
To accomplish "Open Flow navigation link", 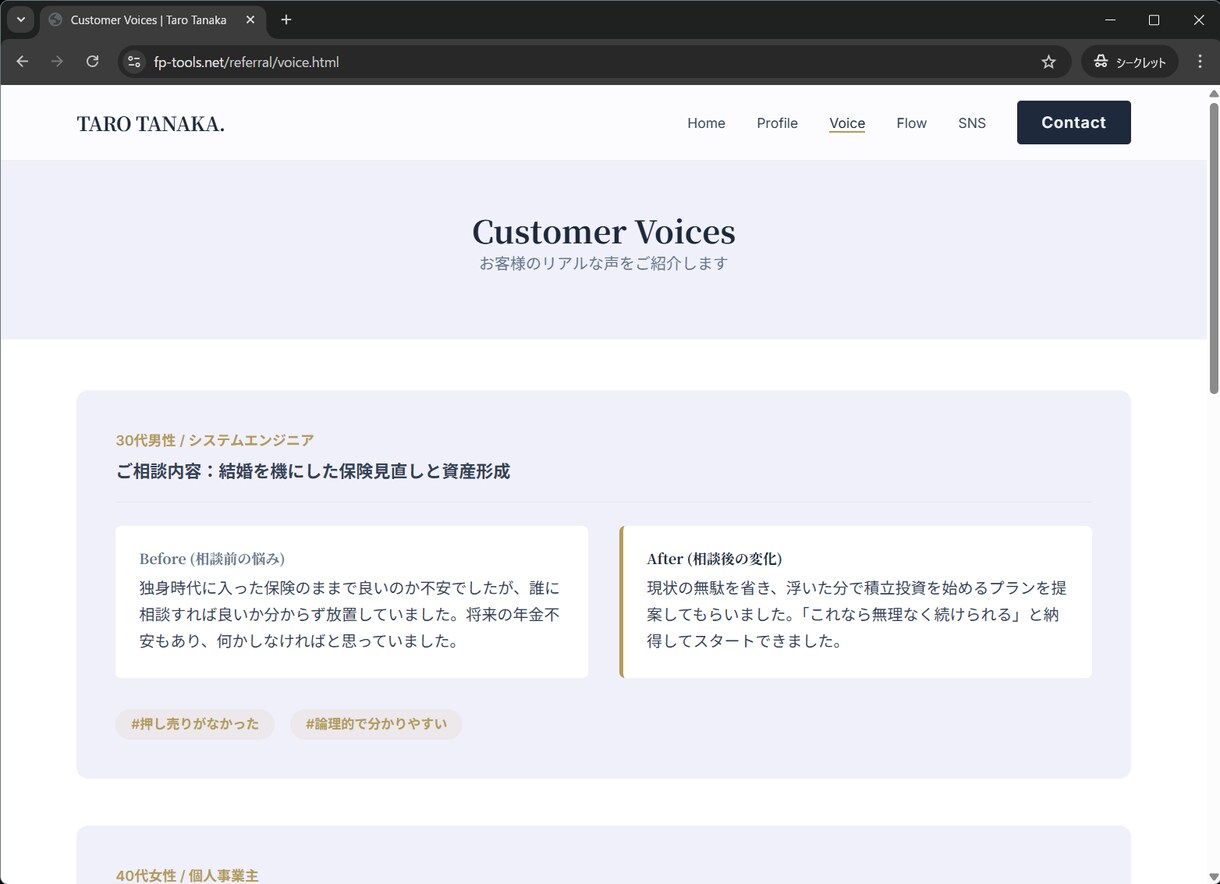I will pyautogui.click(x=911, y=123).
